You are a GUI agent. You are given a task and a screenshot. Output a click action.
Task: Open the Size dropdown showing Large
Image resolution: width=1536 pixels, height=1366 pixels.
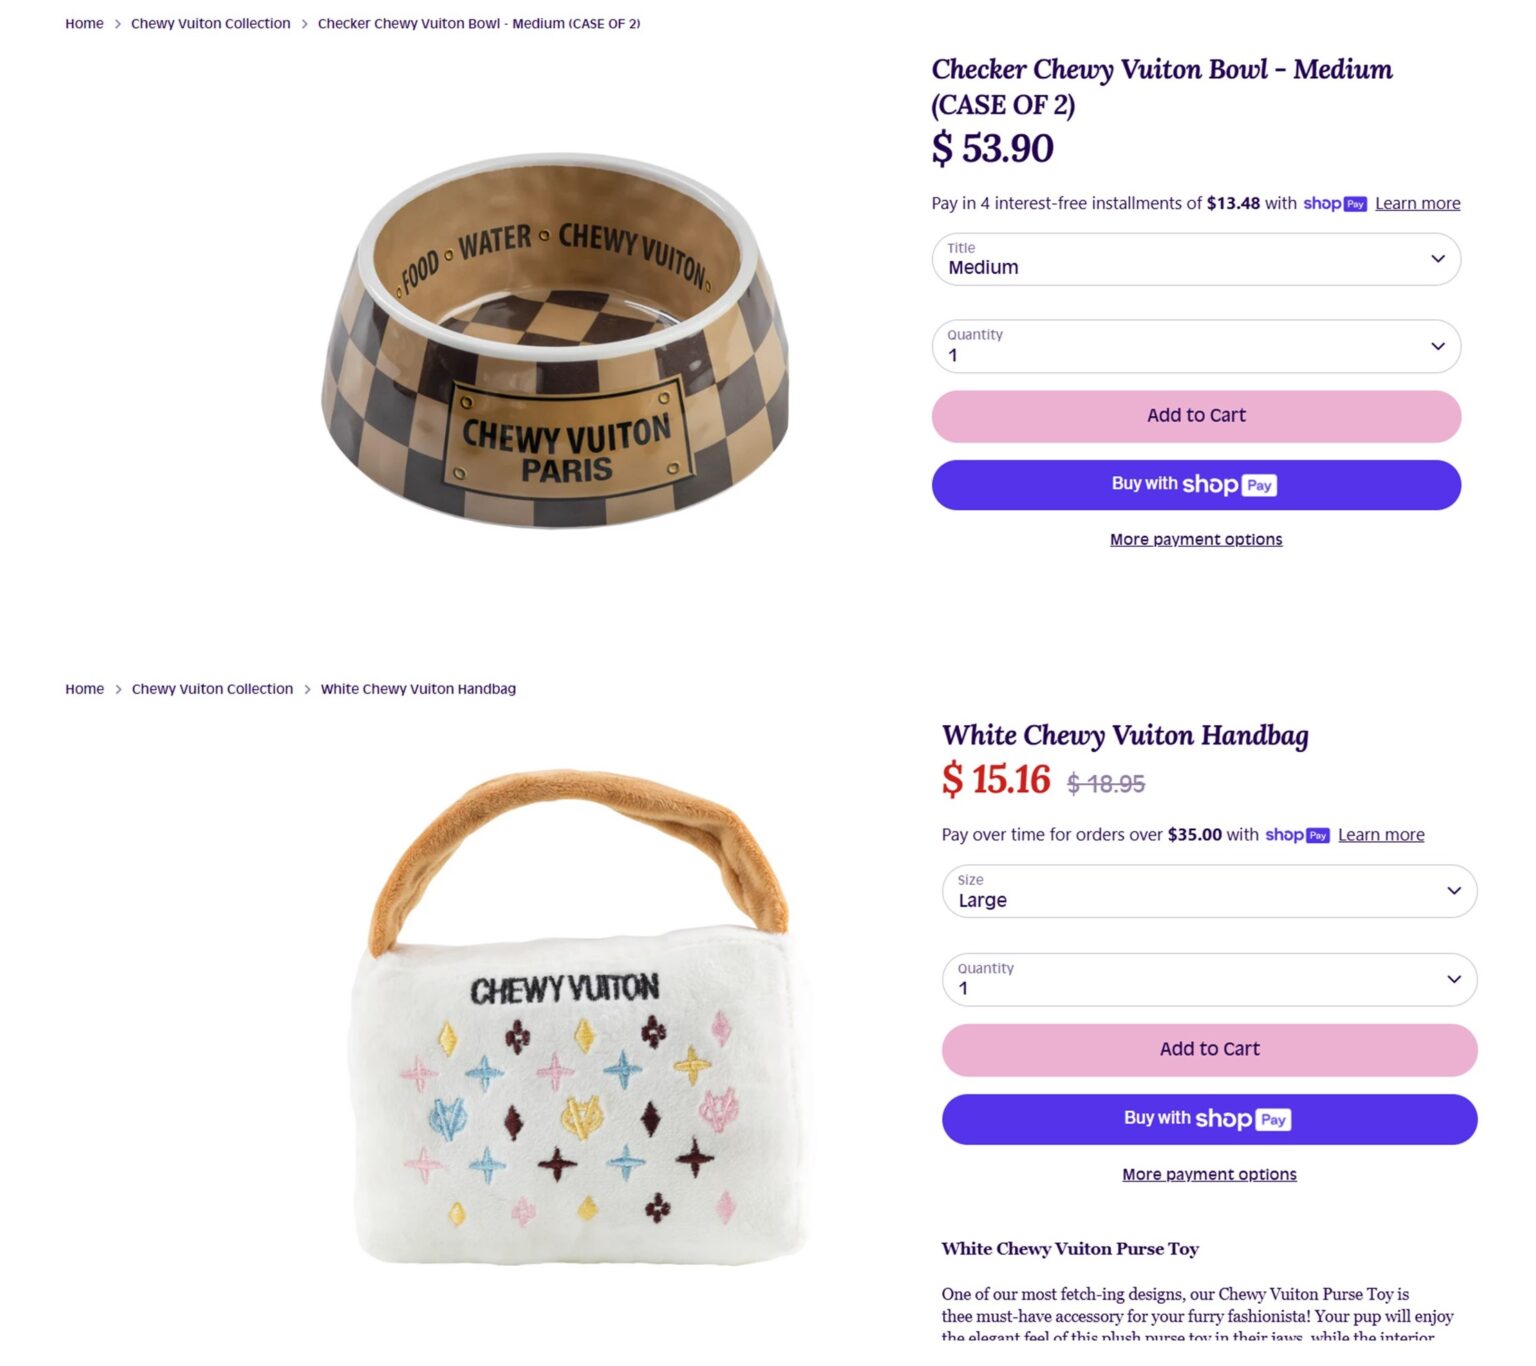click(1209, 891)
